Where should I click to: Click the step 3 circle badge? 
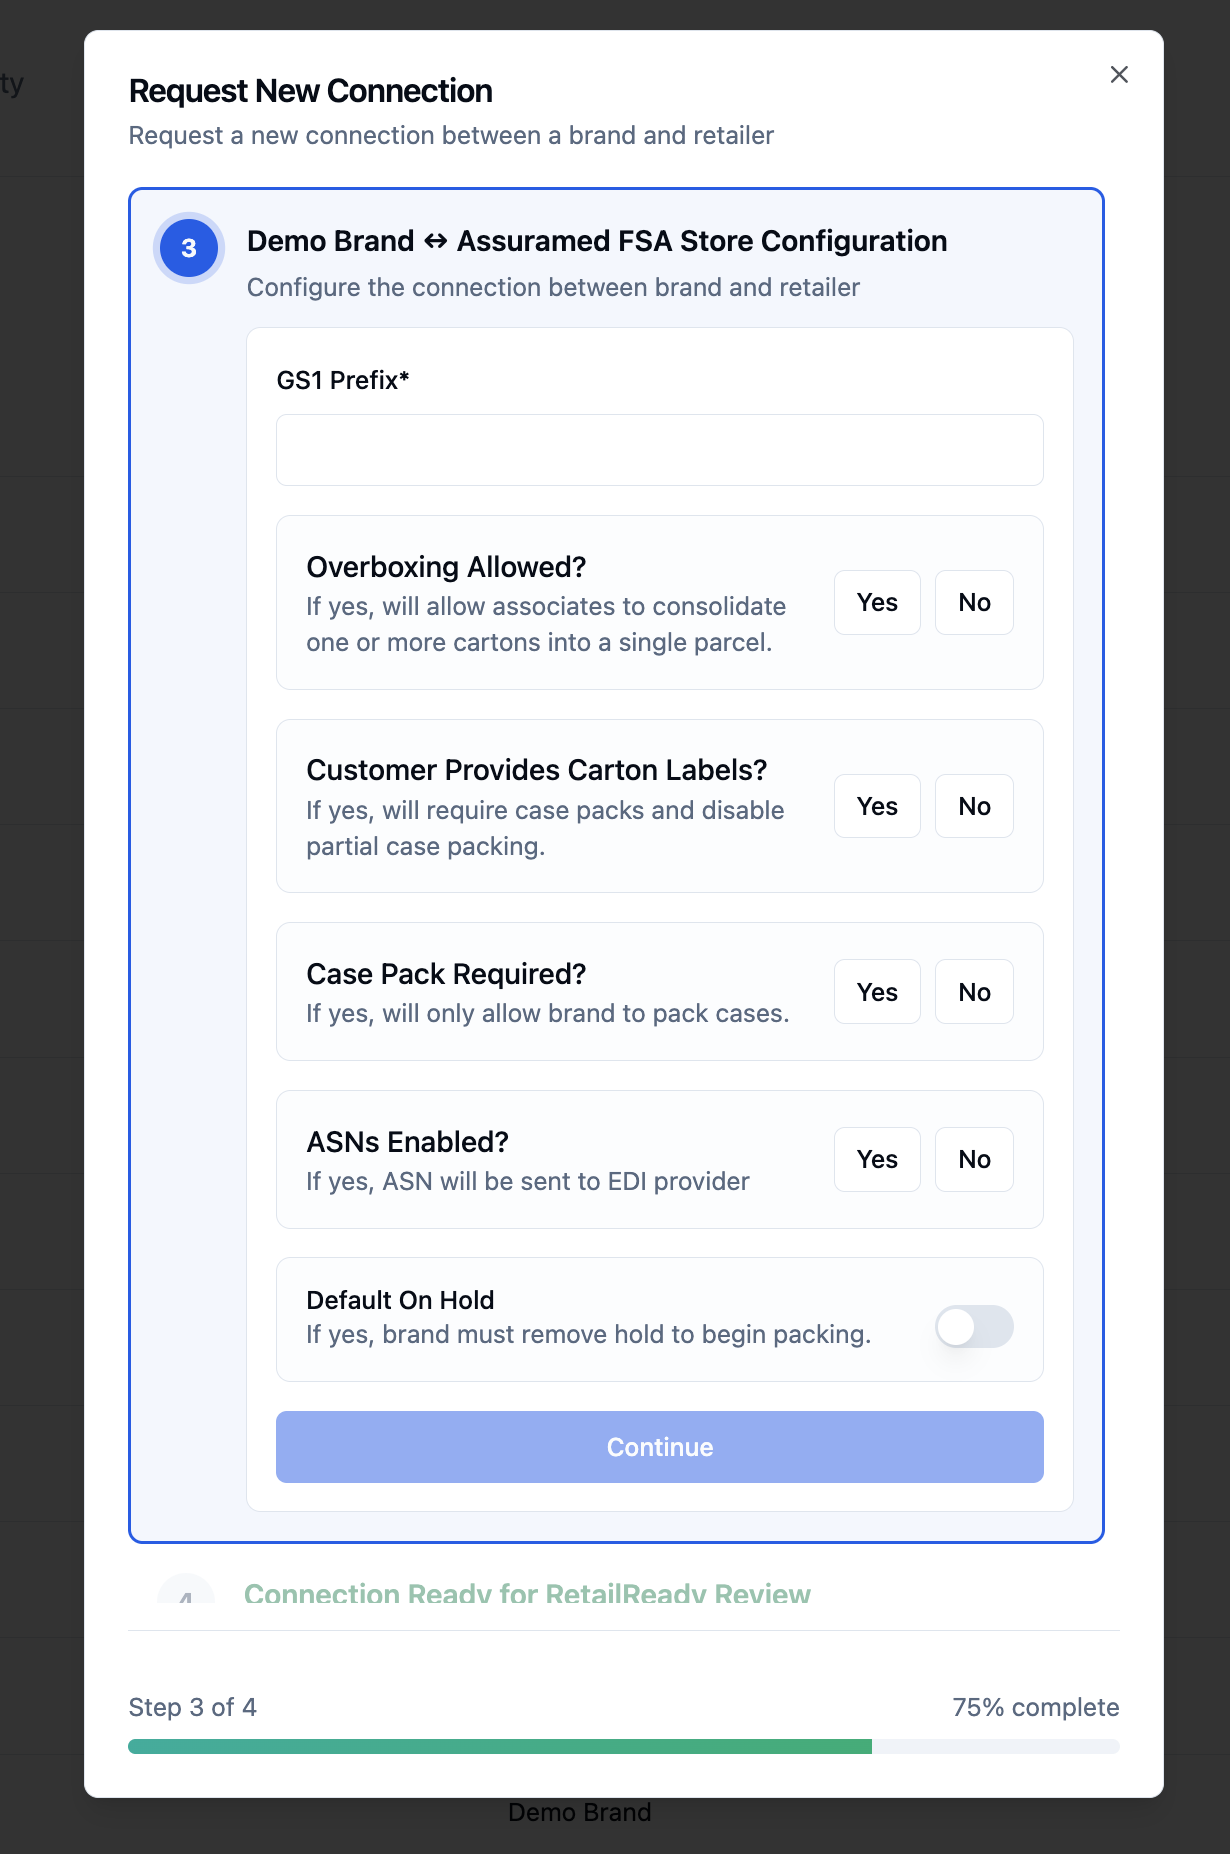(x=189, y=248)
